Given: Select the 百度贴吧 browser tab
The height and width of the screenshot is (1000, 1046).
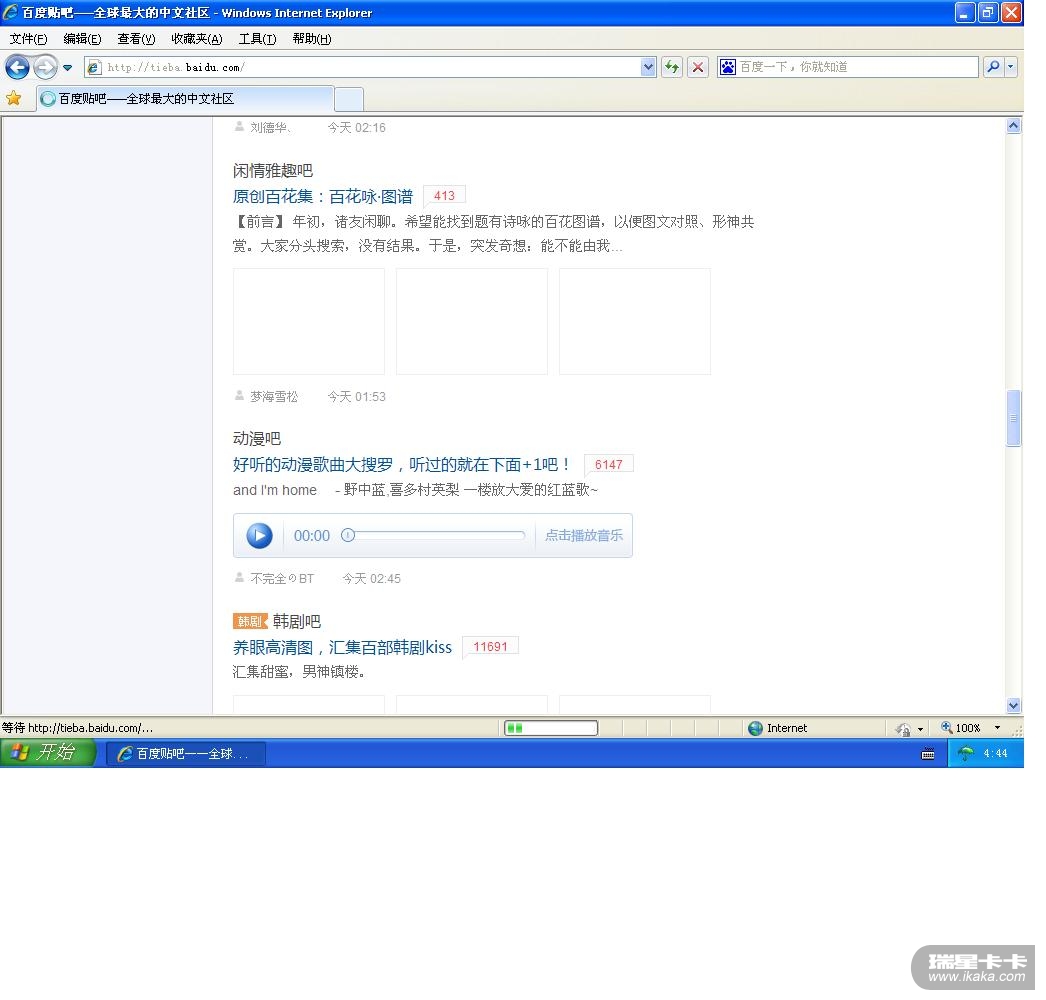Looking at the screenshot, I should point(185,99).
